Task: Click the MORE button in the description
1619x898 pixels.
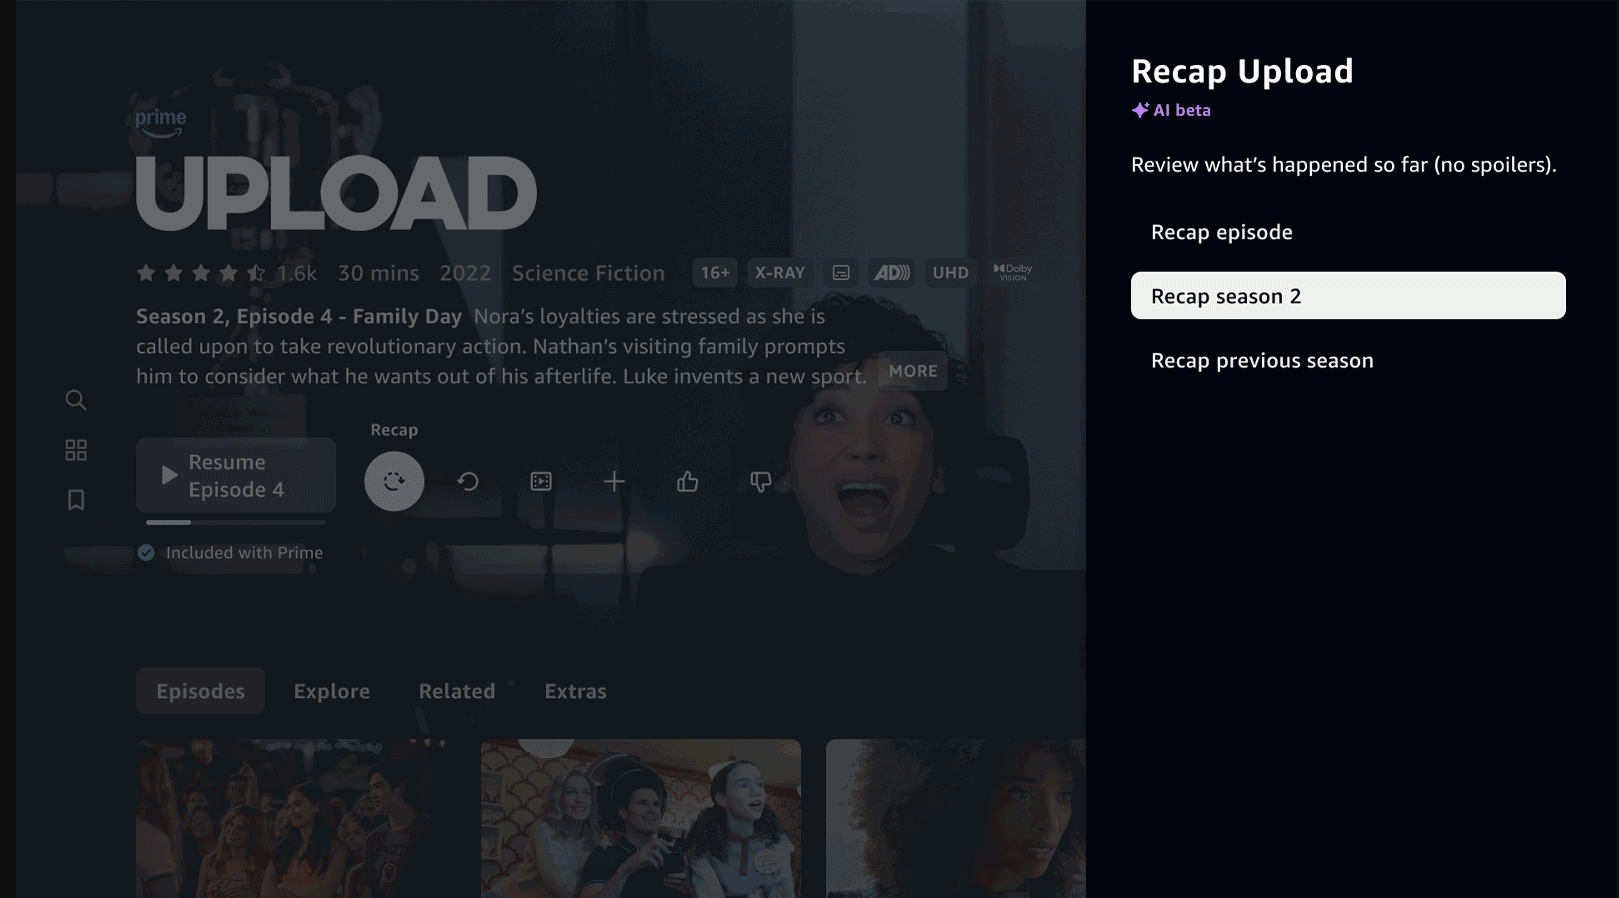Action: coord(913,371)
